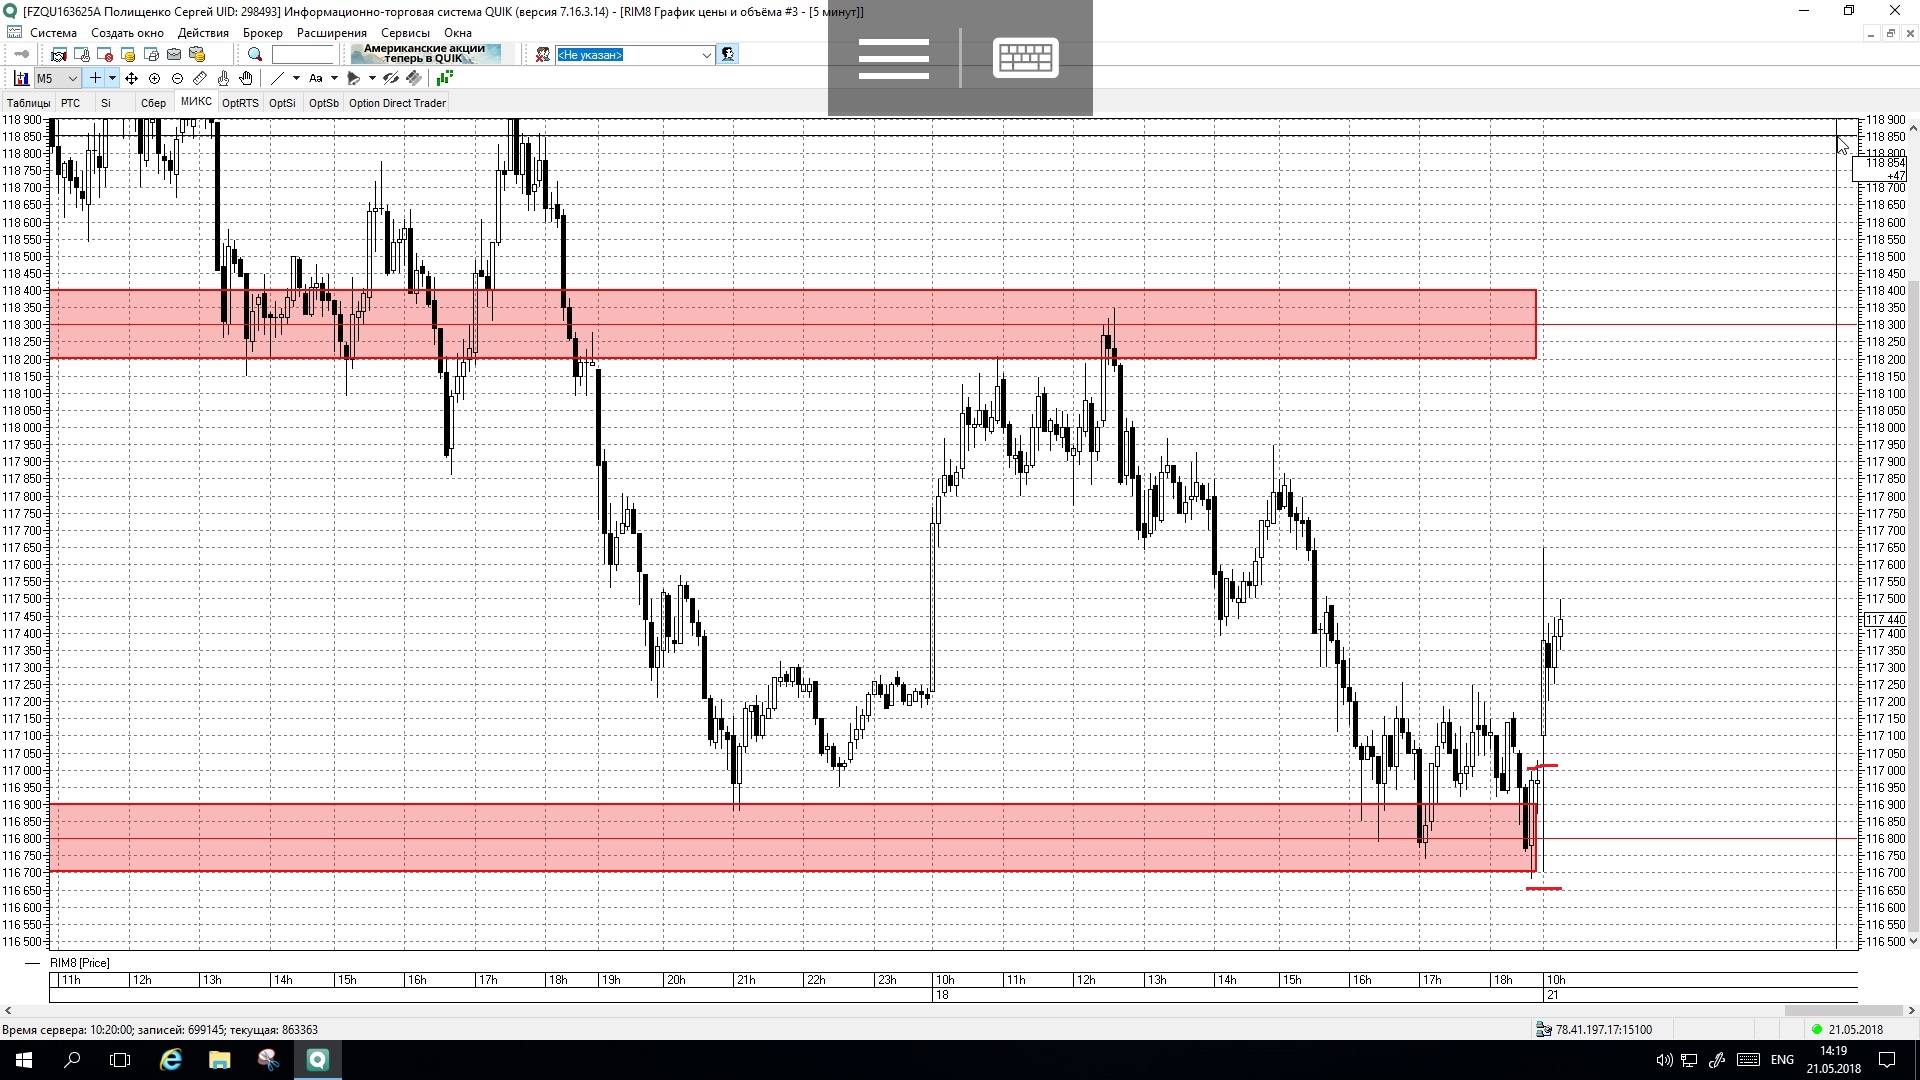Switch to the OptRTS tab

tap(240, 103)
